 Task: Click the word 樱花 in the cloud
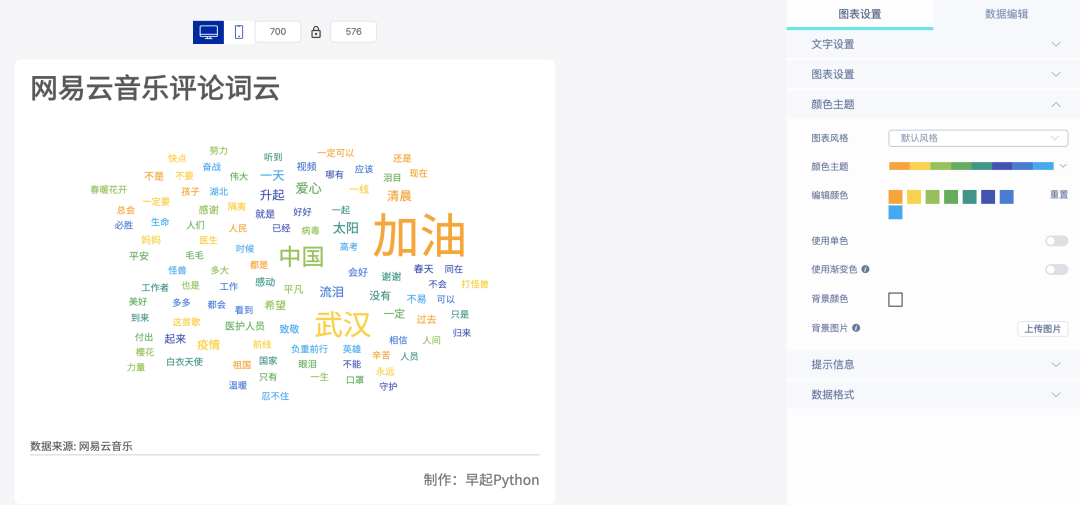point(145,352)
